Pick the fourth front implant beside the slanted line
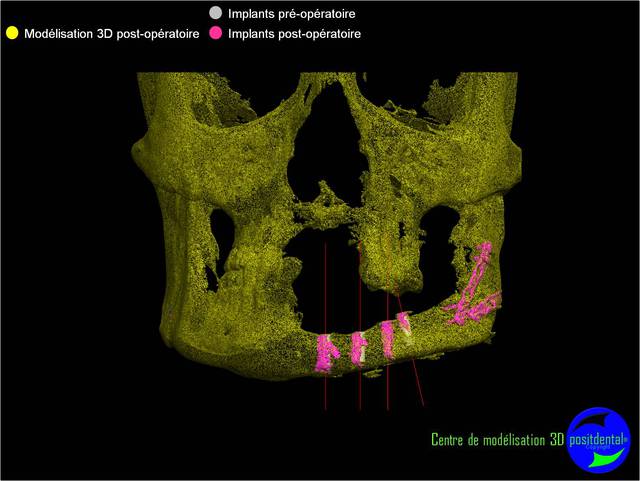Screen dimensions: 640x481 coord(405,325)
